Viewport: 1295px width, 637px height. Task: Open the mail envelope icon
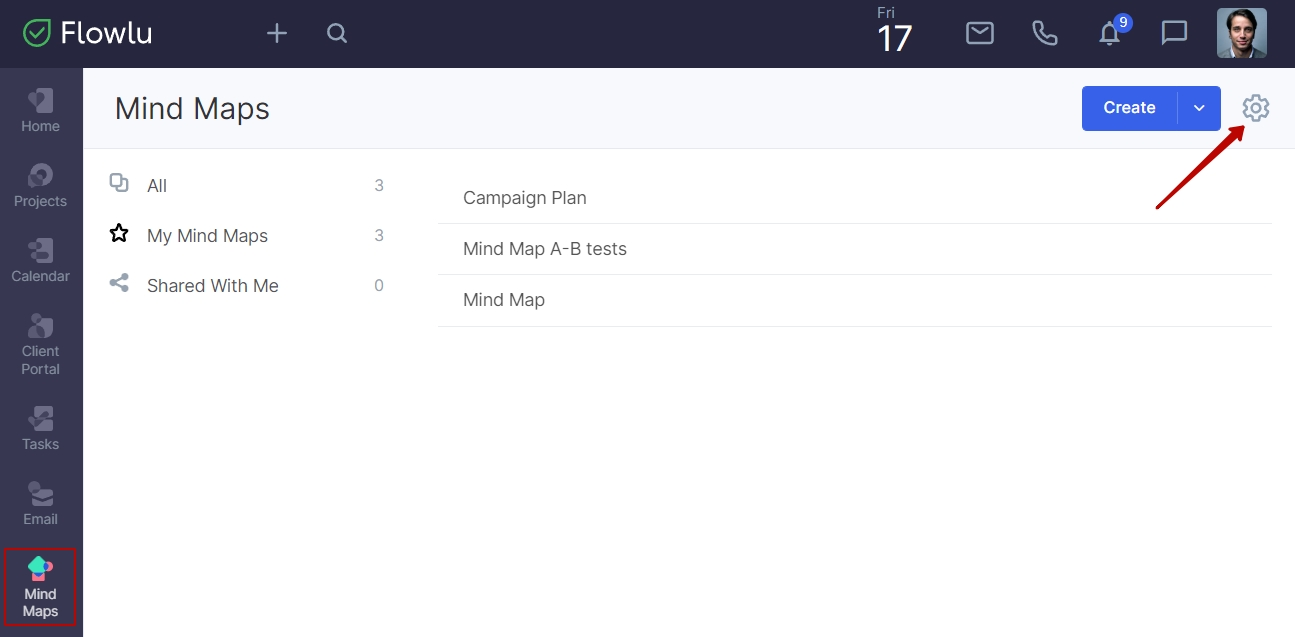[x=980, y=33]
